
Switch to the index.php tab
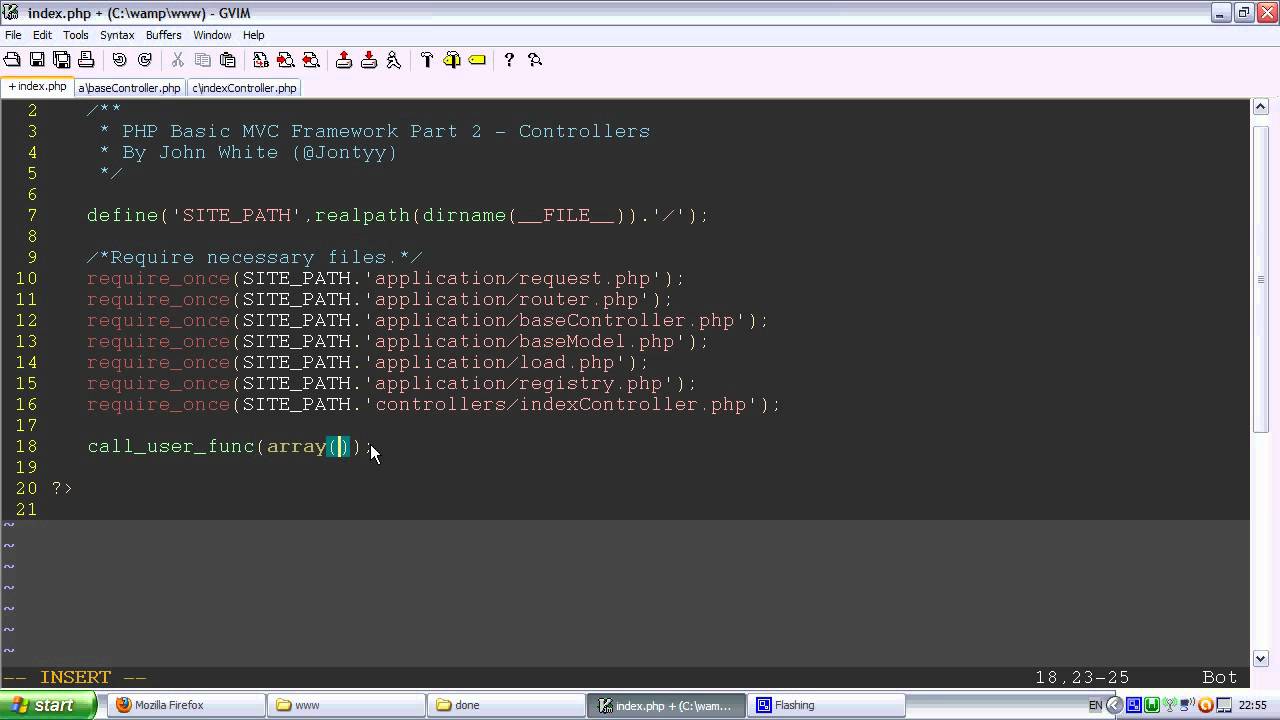(37, 87)
